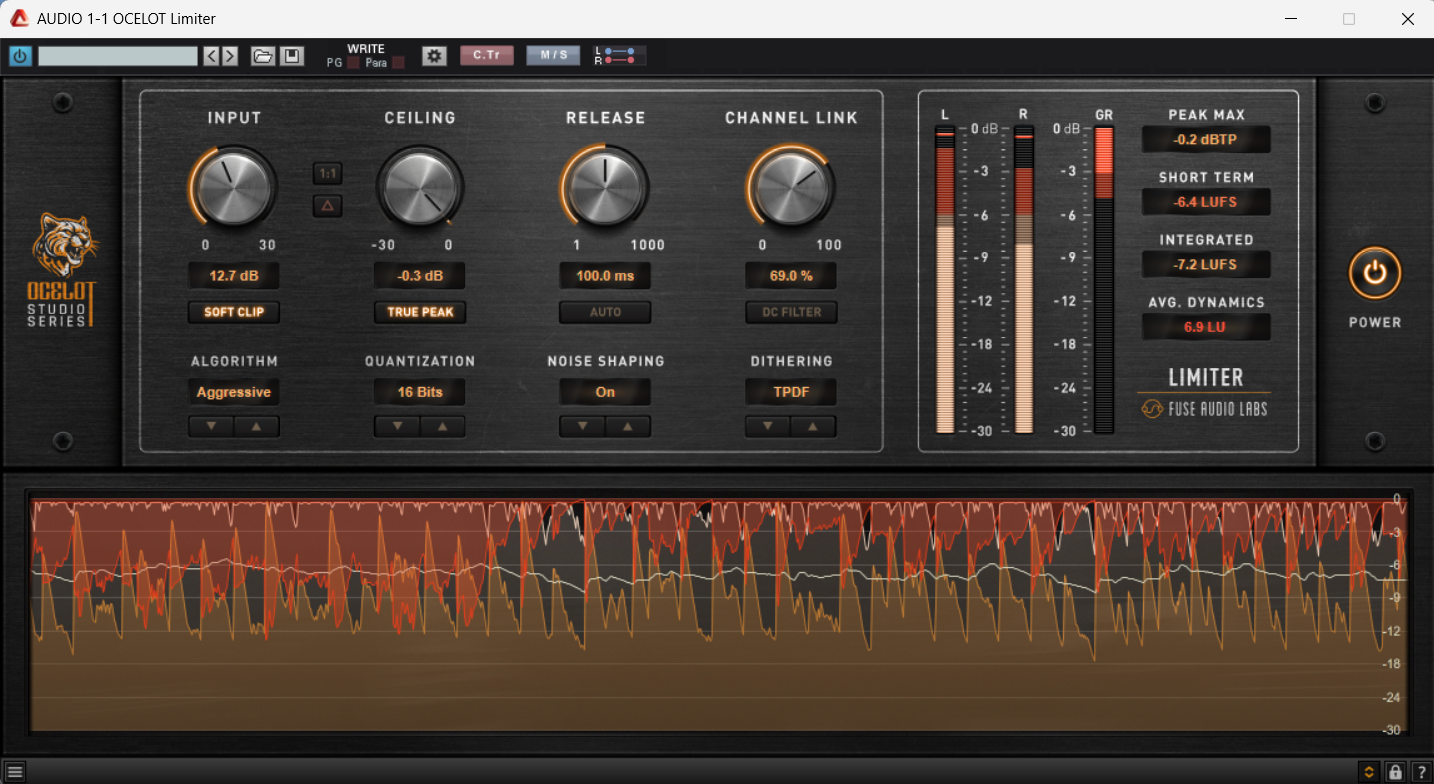1434x784 pixels.
Task: Click the release value field 100.0 ms
Action: click(x=605, y=276)
